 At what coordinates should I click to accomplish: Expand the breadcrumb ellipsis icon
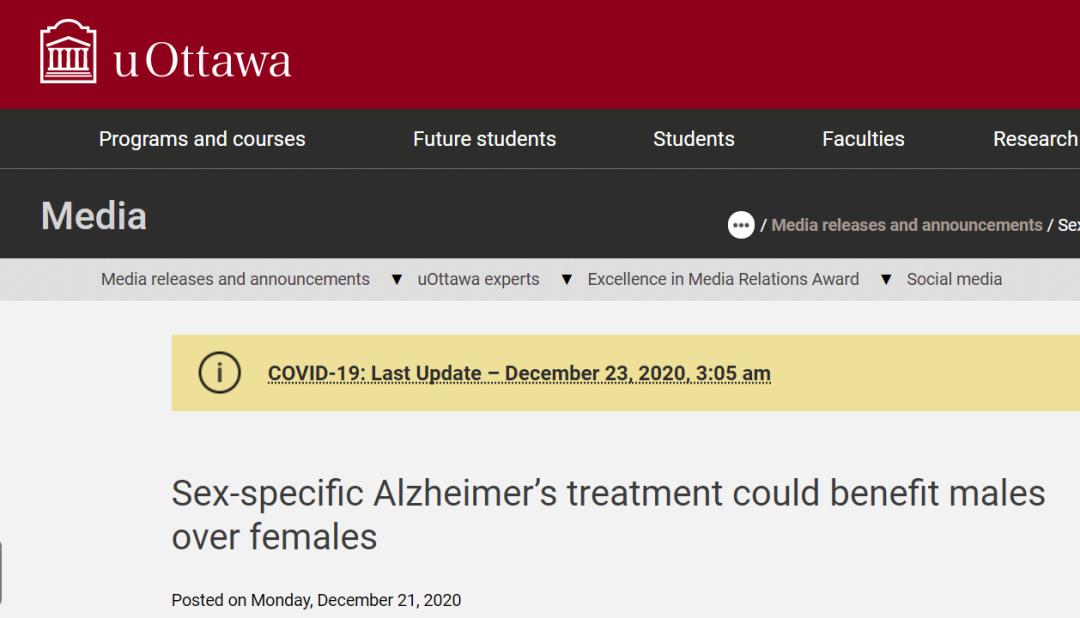click(741, 225)
